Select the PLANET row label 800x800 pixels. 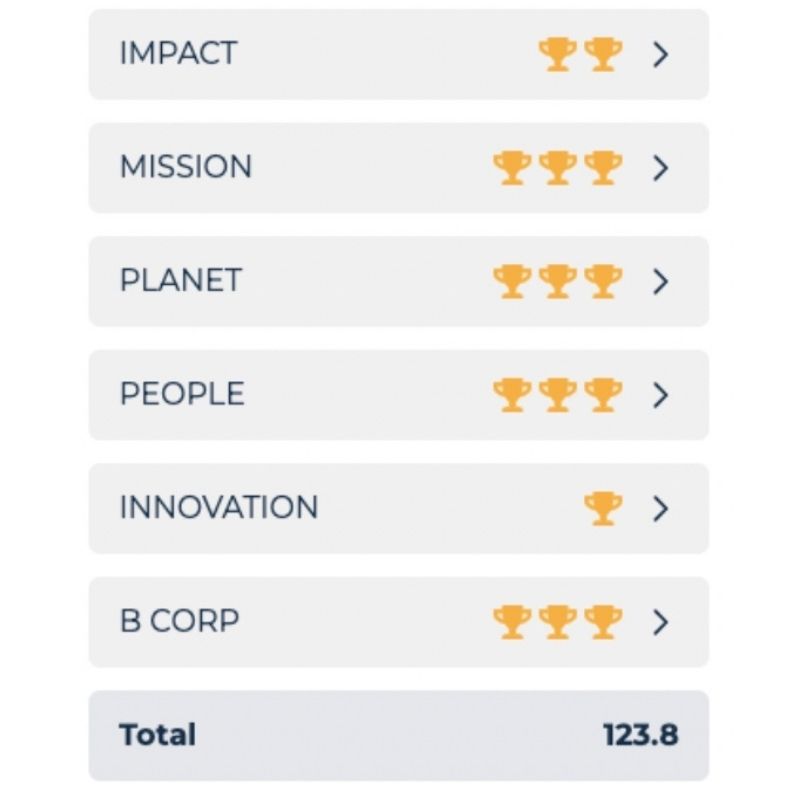pos(180,281)
